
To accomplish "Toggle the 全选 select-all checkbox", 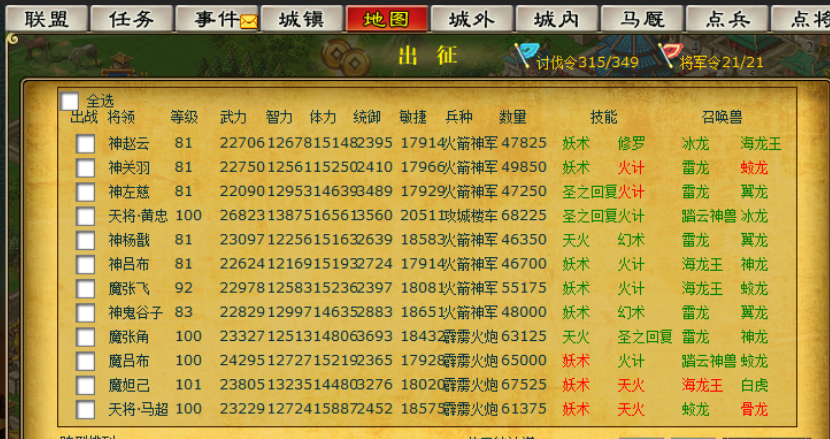I will pyautogui.click(x=69, y=101).
